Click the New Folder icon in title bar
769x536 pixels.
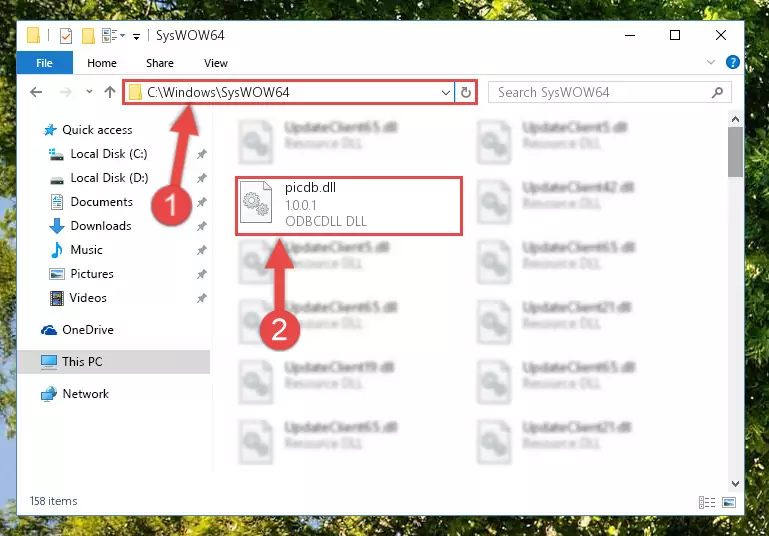(x=88, y=35)
